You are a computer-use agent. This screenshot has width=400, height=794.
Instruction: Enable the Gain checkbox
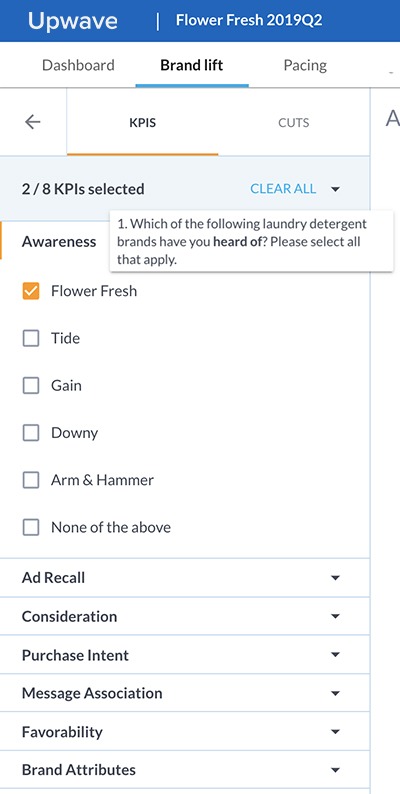tap(31, 386)
